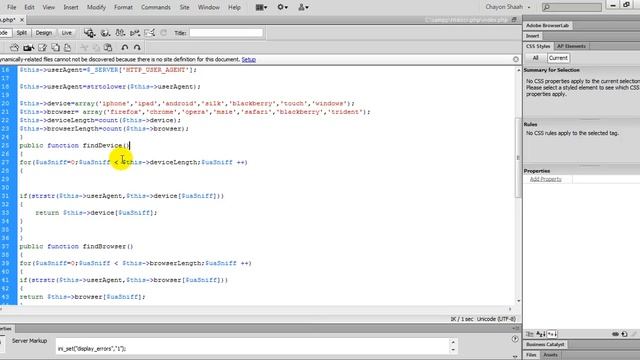Click the W3C validation icon

point(135,33)
